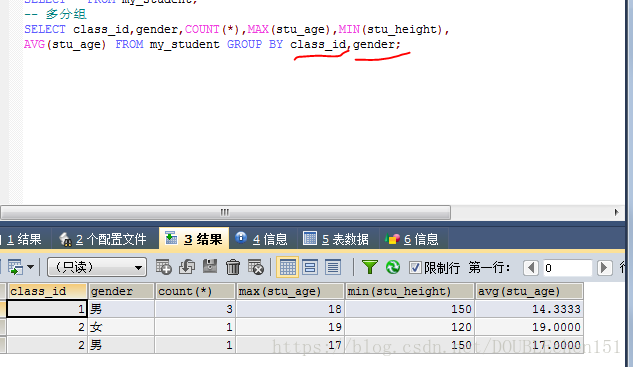Open the (只读) read-only mode dropdown
This screenshot has width=633, height=367.
click(x=97, y=267)
